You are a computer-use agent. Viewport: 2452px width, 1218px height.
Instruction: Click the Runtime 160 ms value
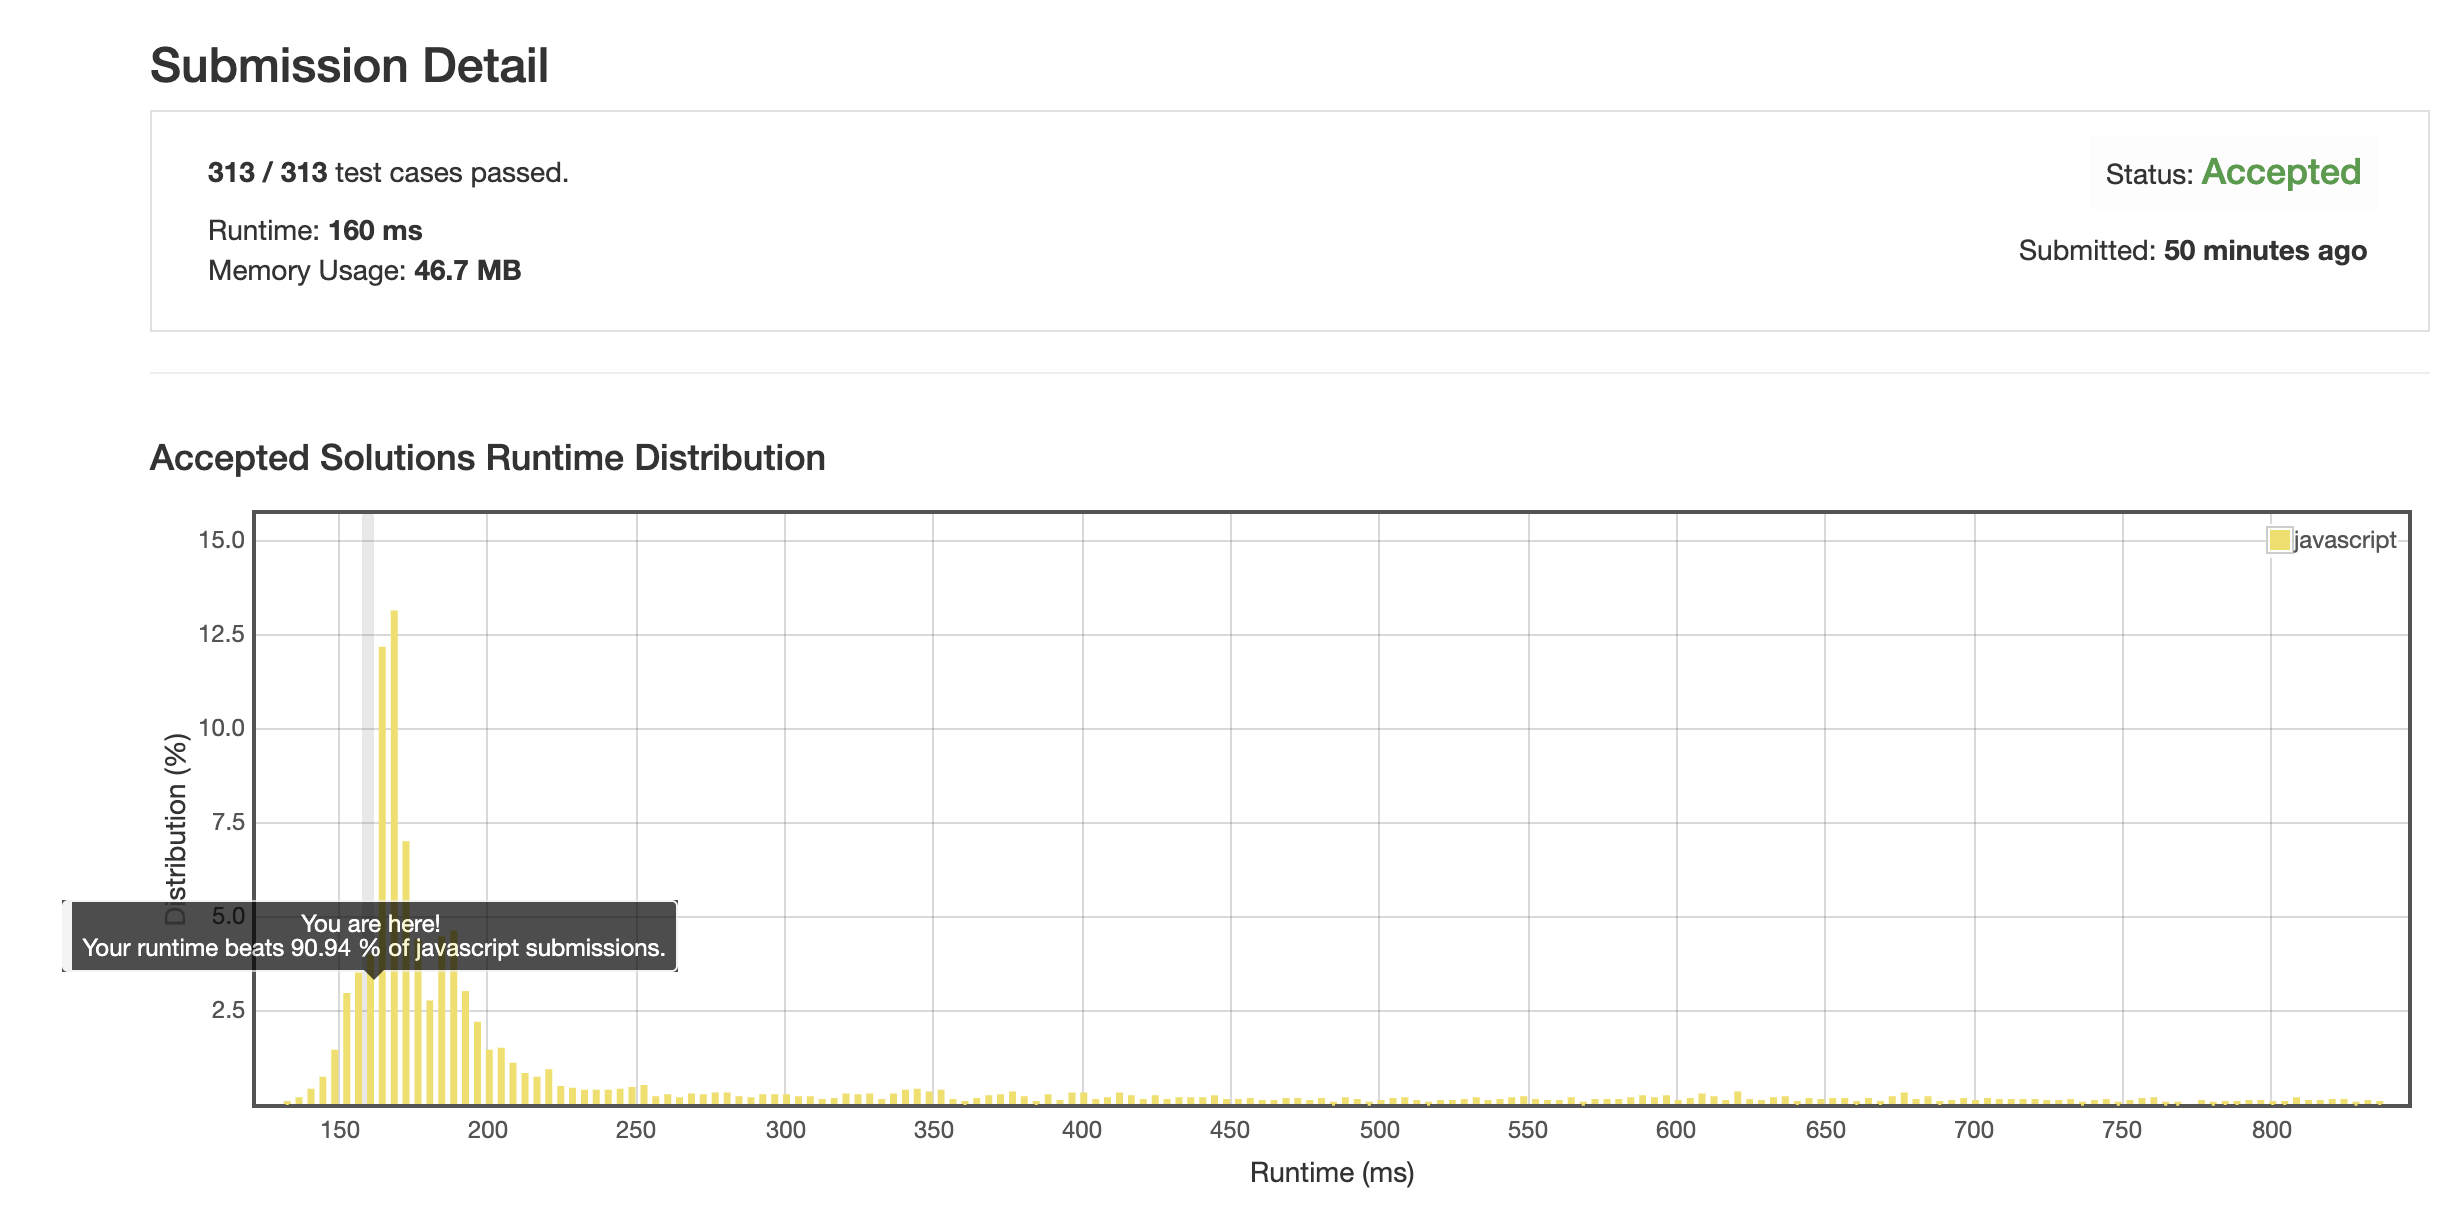click(375, 231)
